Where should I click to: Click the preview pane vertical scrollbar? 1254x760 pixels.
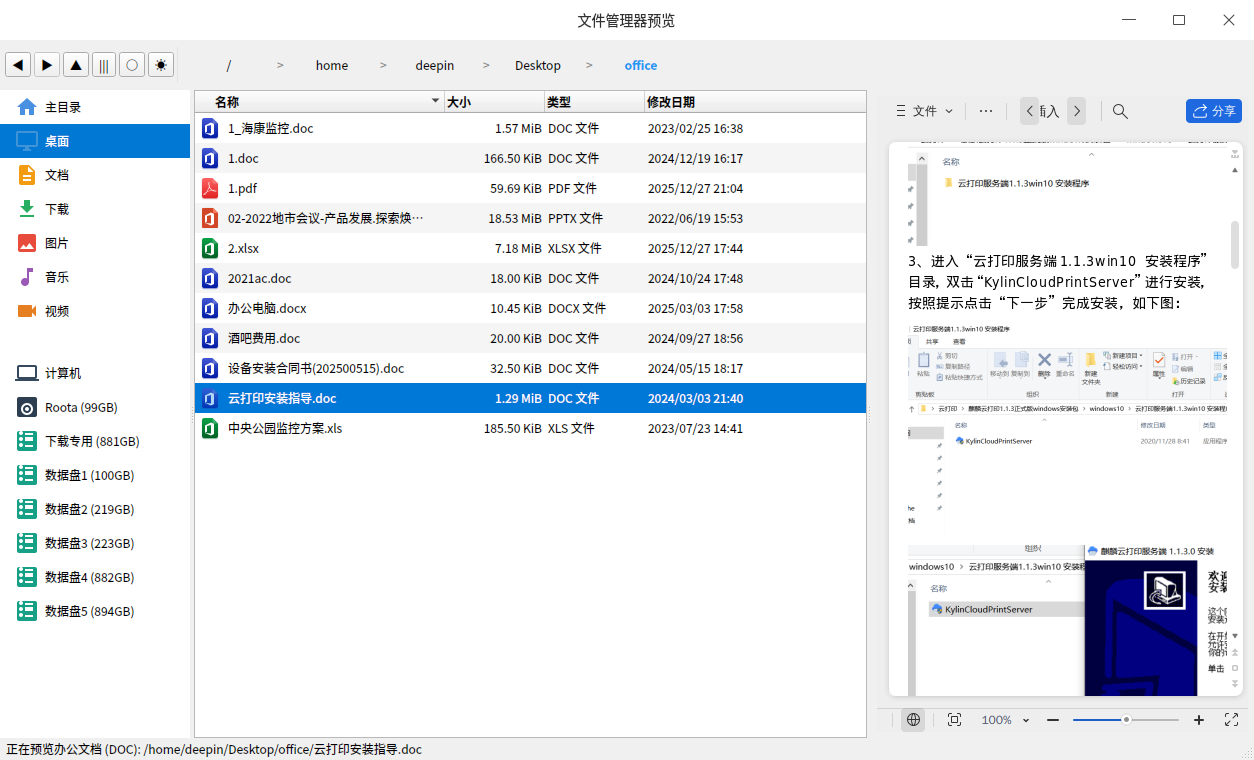[1235, 245]
